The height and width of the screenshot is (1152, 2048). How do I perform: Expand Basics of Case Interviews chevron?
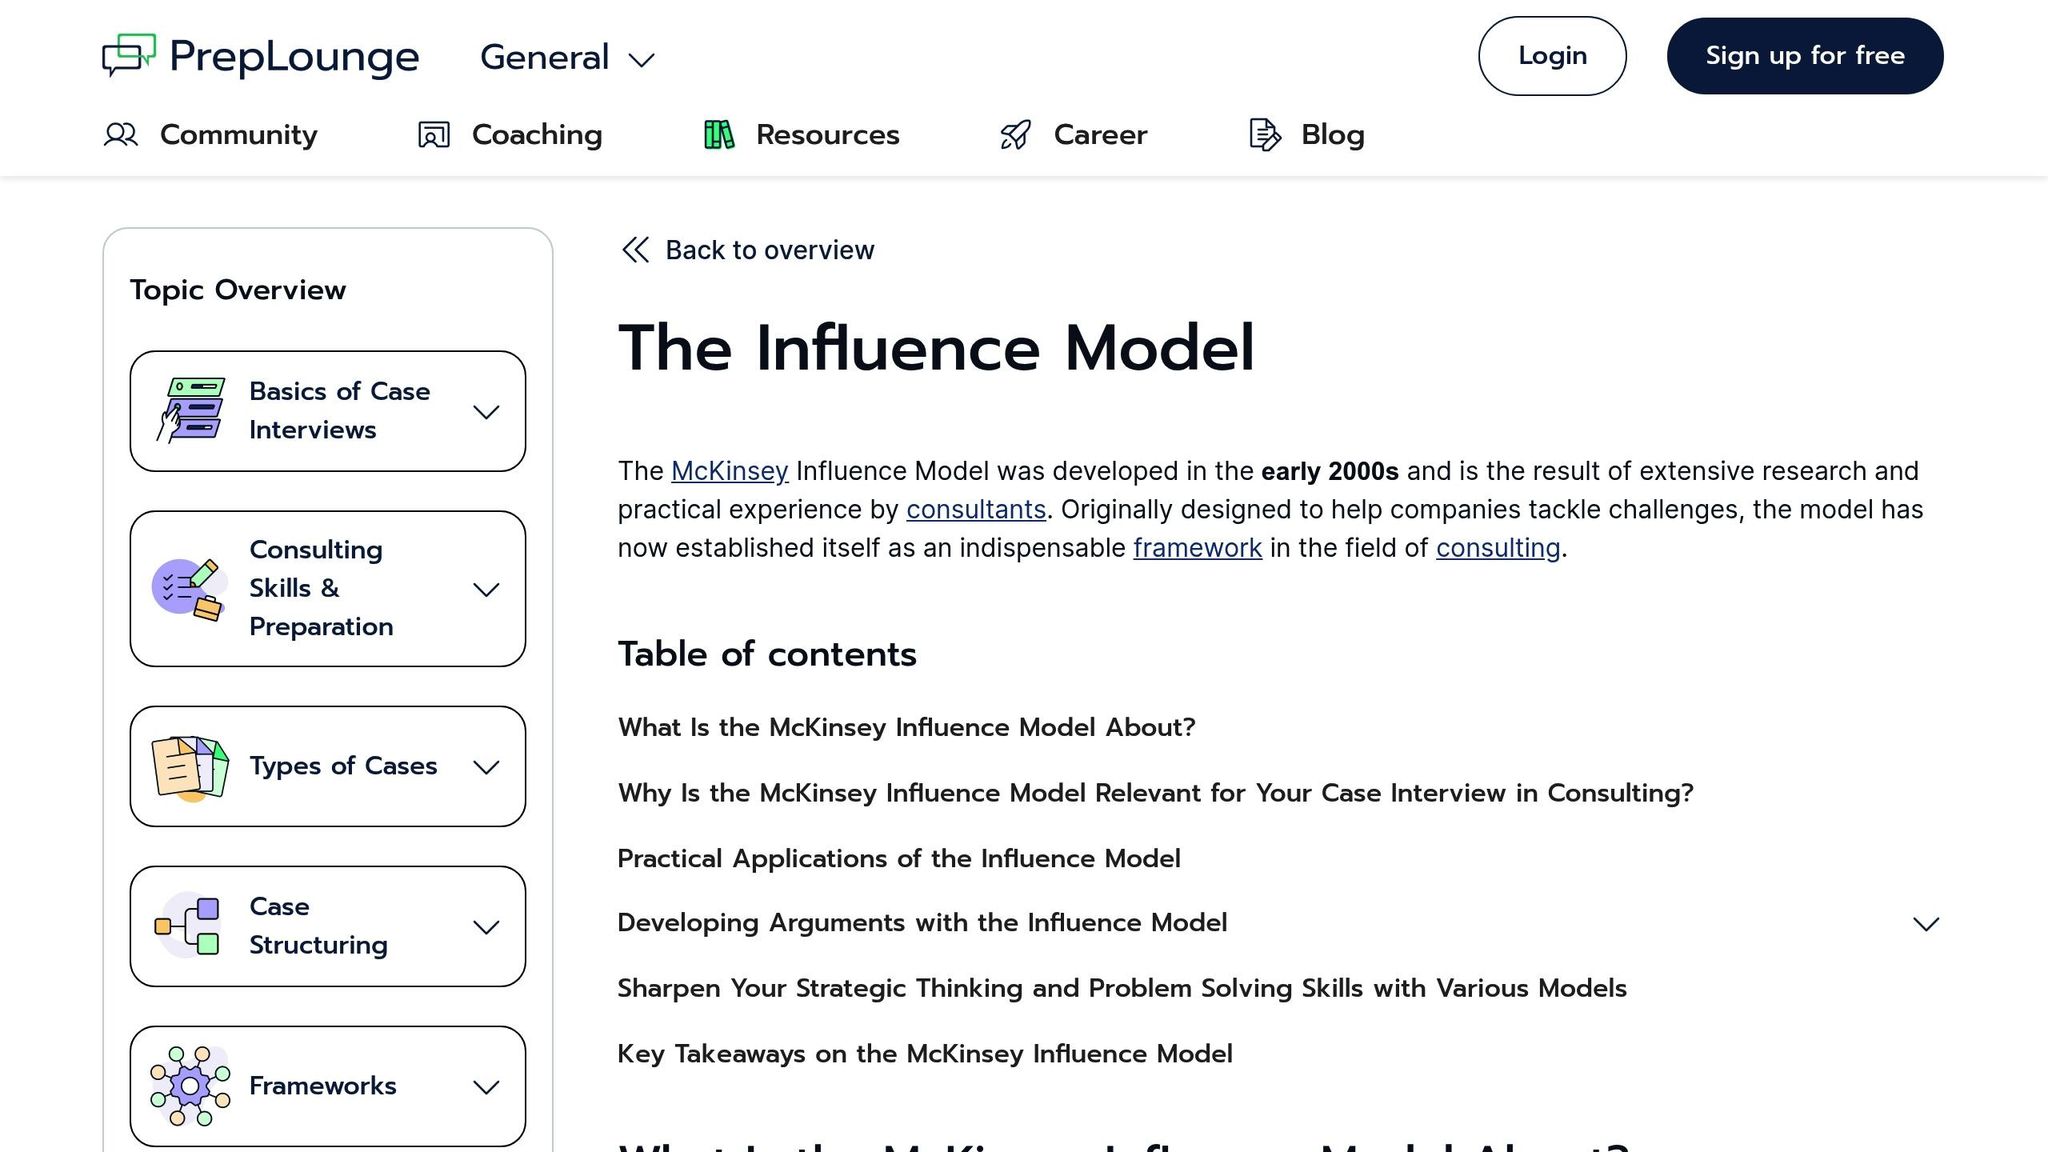[x=486, y=412]
